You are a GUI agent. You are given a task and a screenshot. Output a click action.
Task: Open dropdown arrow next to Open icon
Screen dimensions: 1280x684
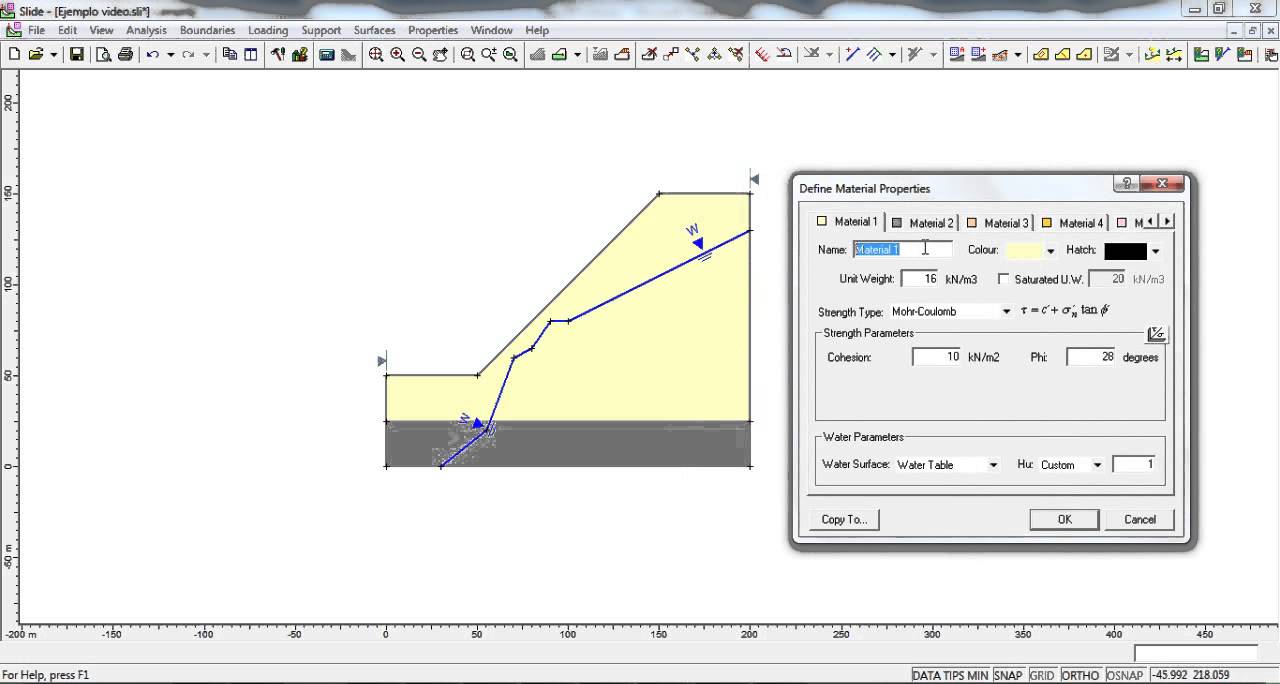point(53,55)
